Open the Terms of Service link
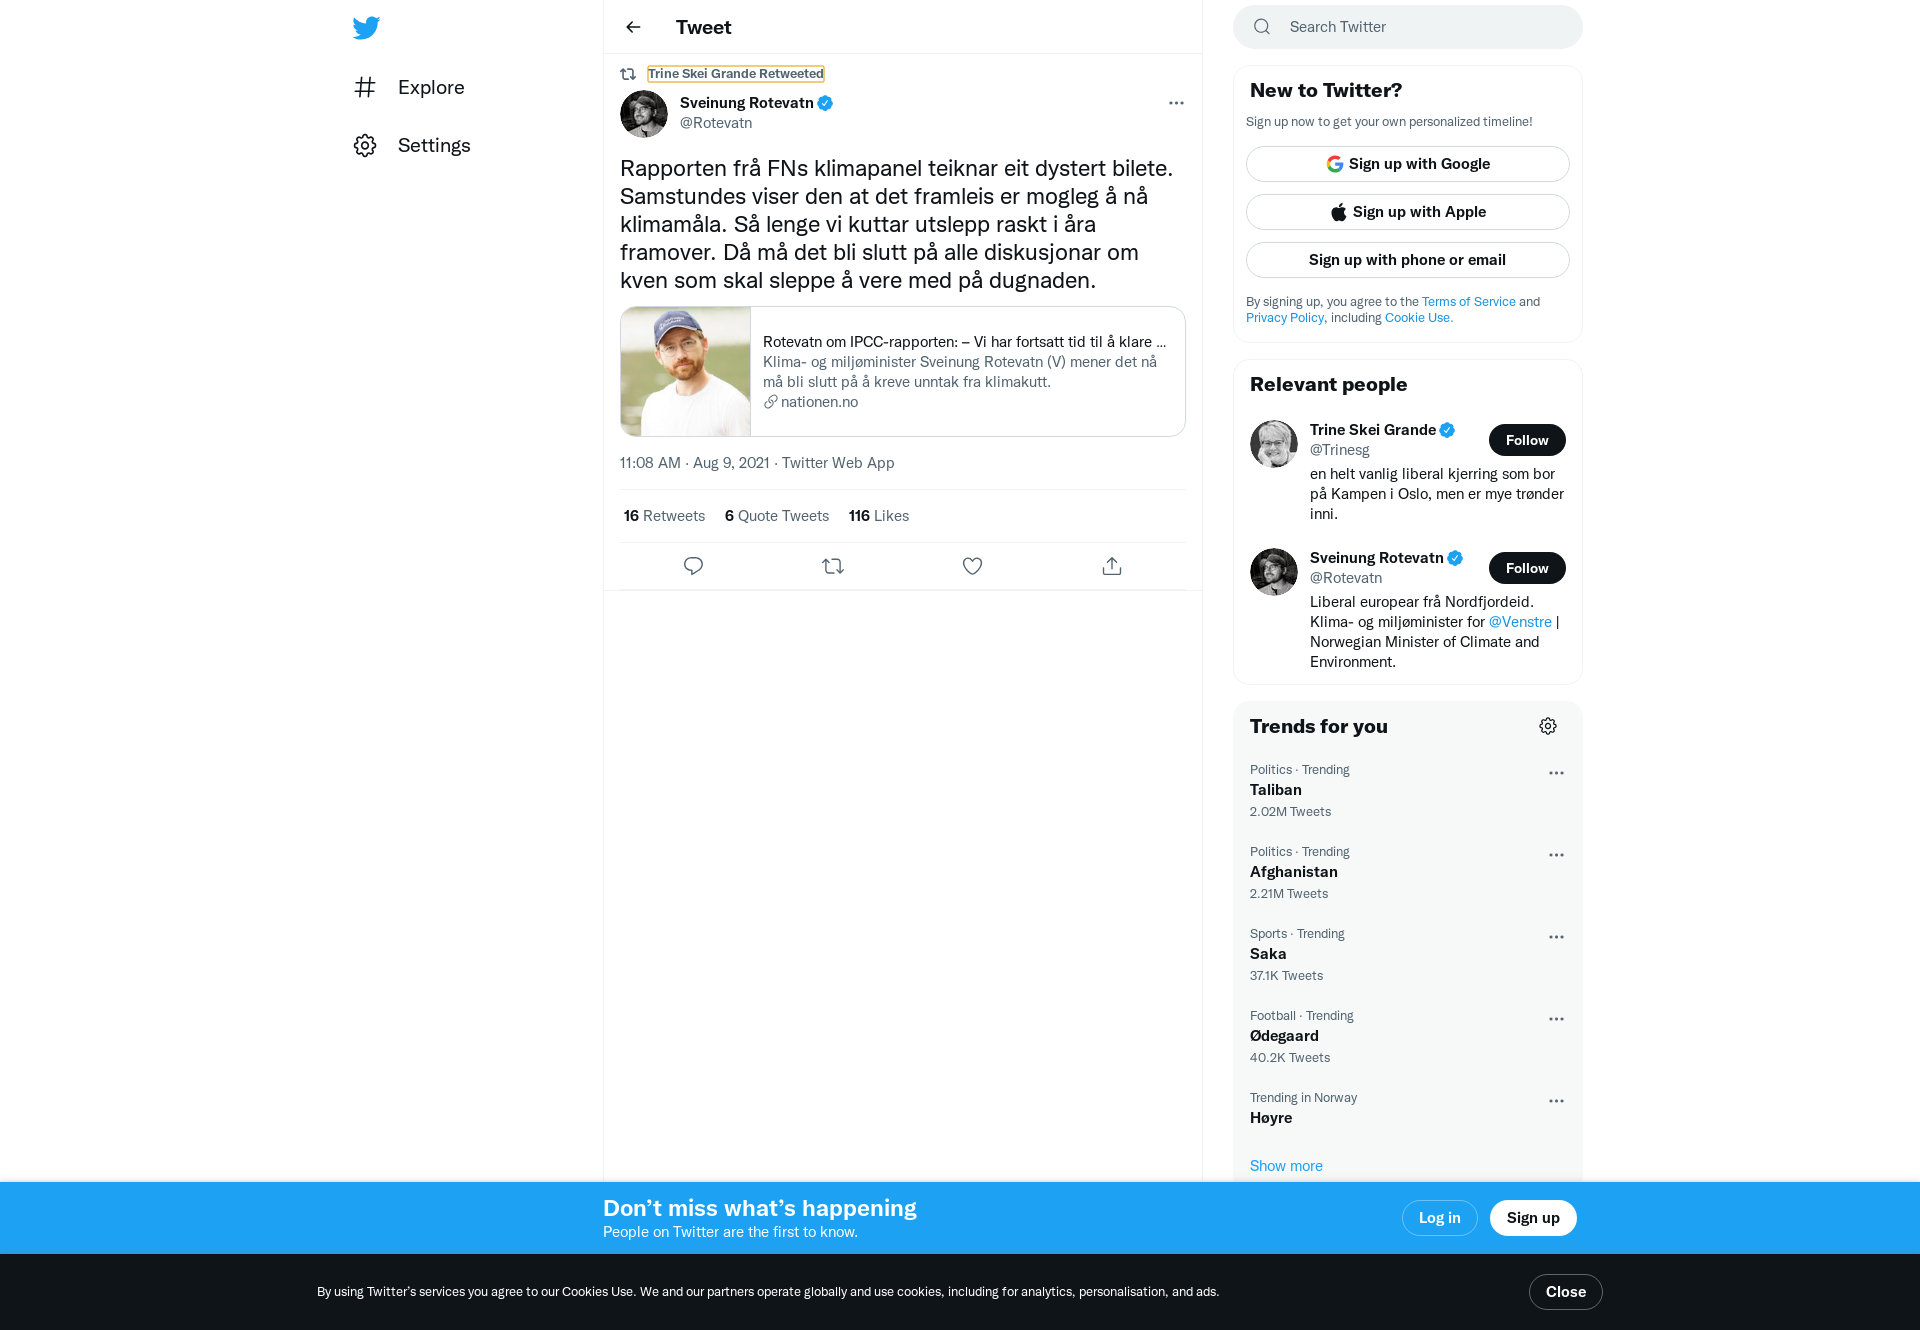Viewport: 1920px width, 1330px height. pyautogui.click(x=1468, y=302)
